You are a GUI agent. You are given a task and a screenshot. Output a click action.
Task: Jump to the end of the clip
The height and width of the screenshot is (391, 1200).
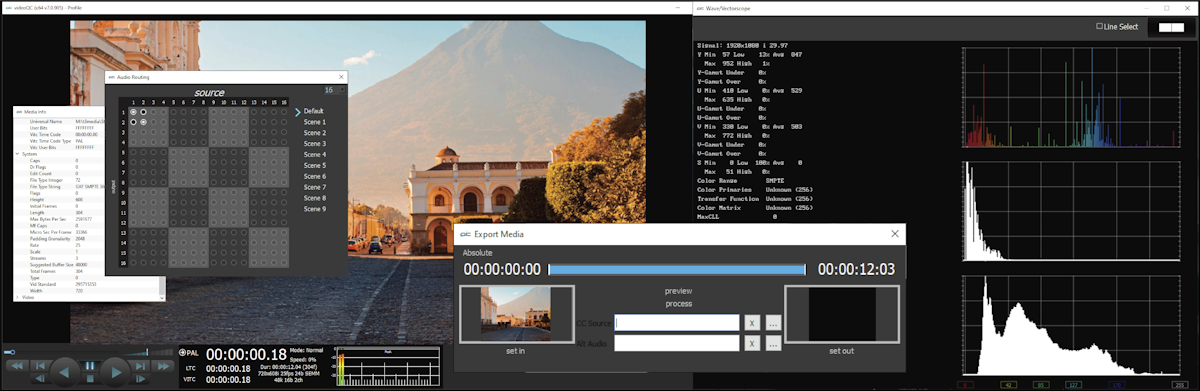pyautogui.click(x=140, y=366)
